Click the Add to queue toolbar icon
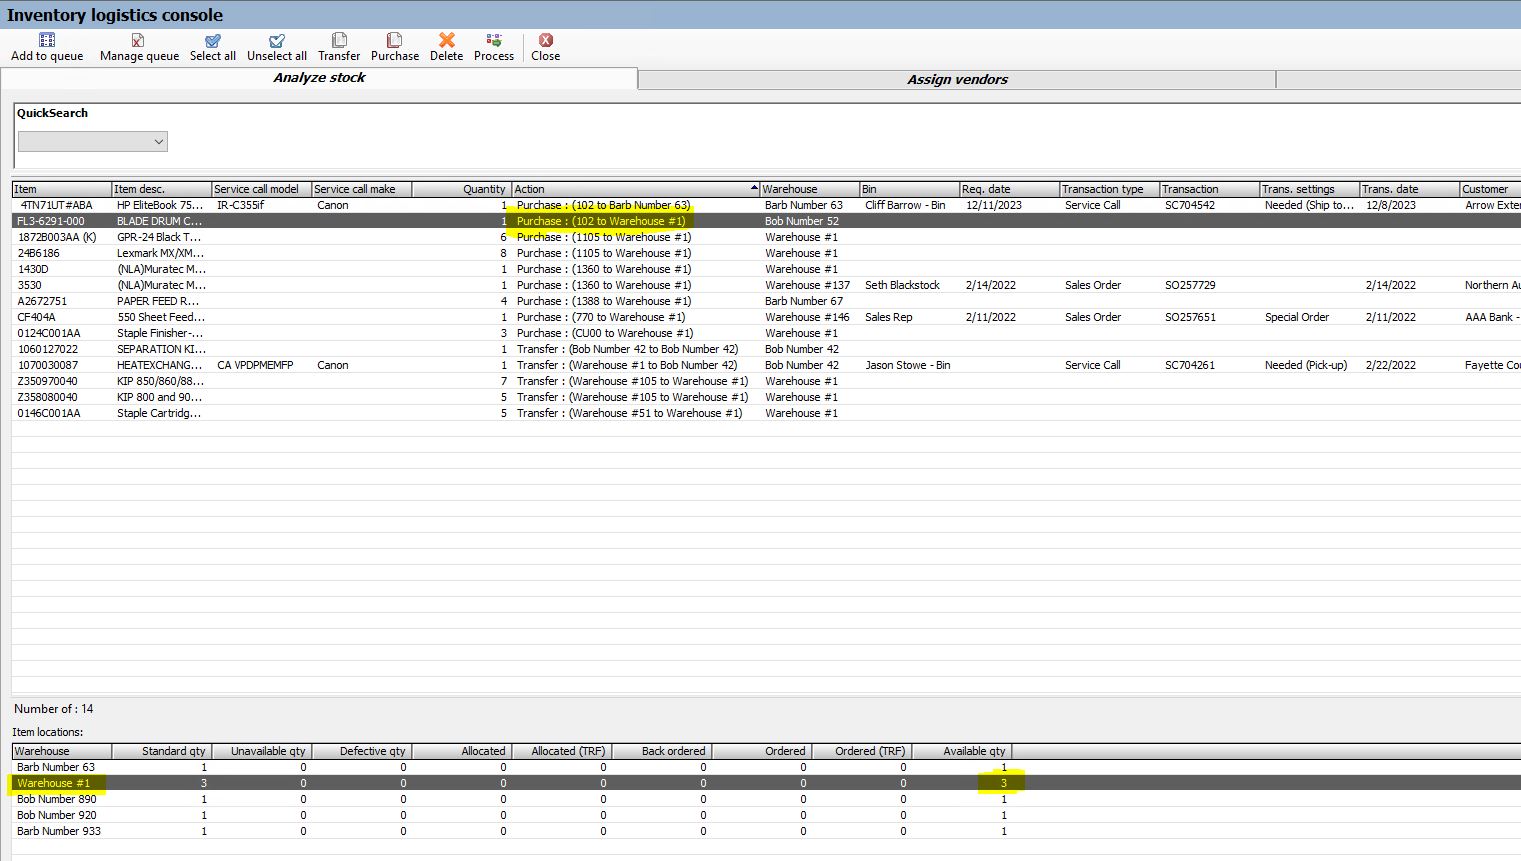 (47, 40)
